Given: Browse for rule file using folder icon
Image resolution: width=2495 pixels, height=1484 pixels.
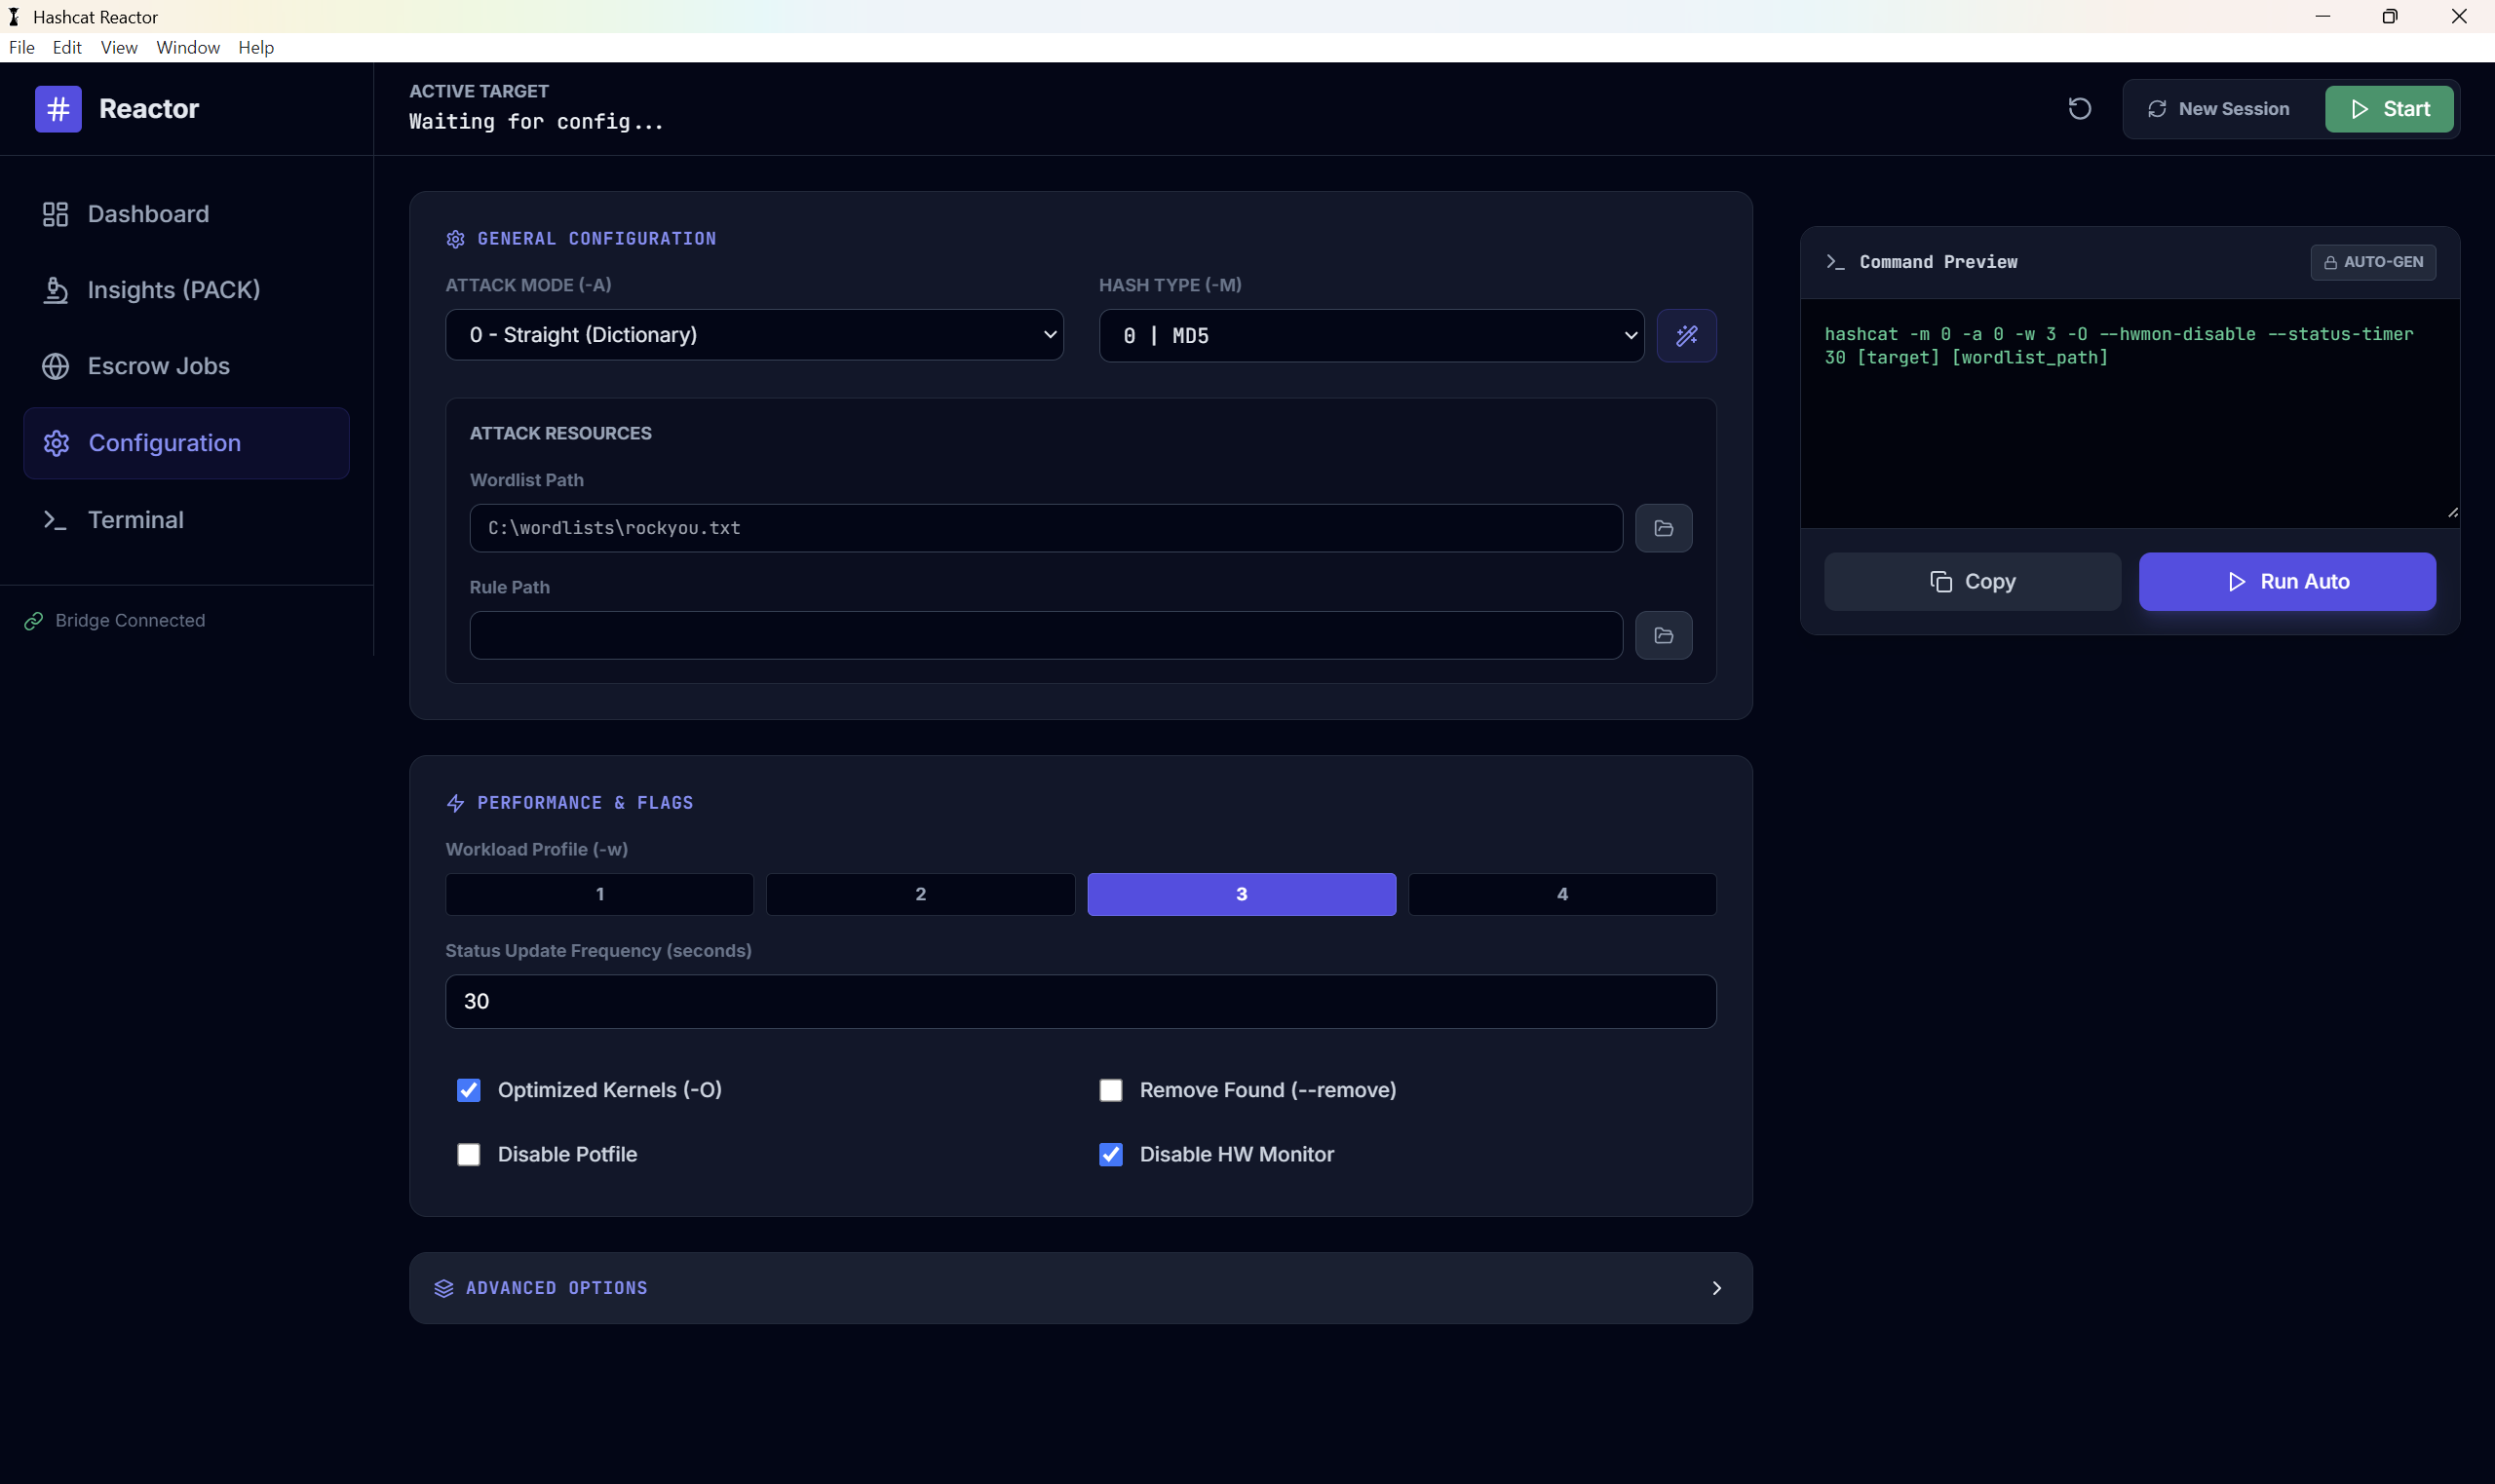Looking at the screenshot, I should click(x=1663, y=635).
